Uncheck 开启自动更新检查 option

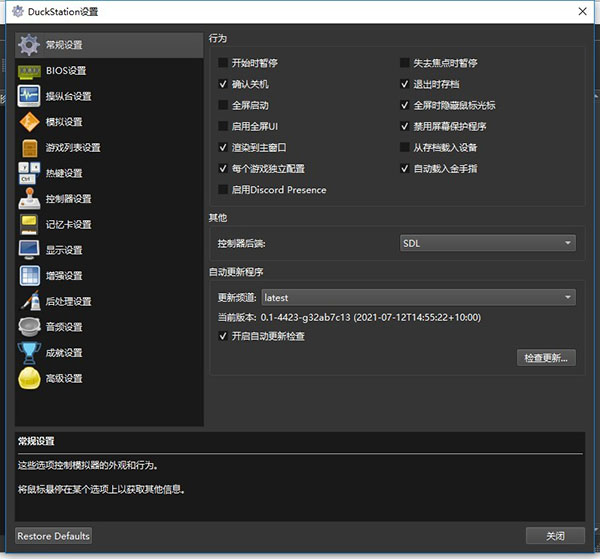click(x=223, y=336)
